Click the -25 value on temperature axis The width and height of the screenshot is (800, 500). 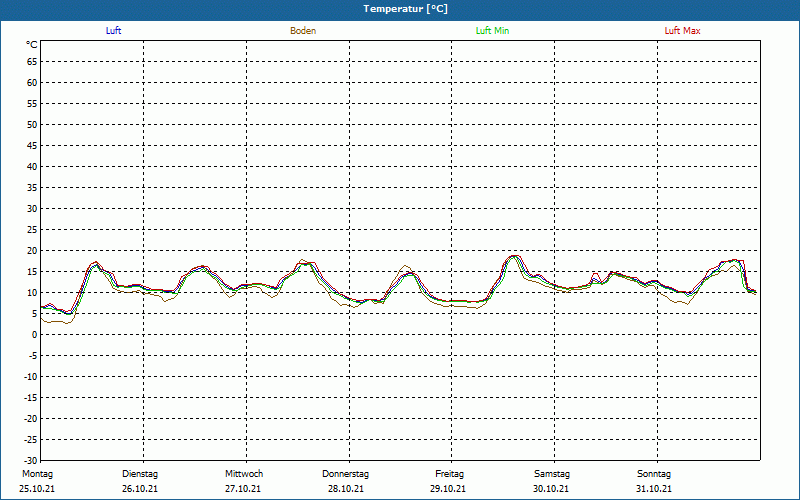pos(31,439)
